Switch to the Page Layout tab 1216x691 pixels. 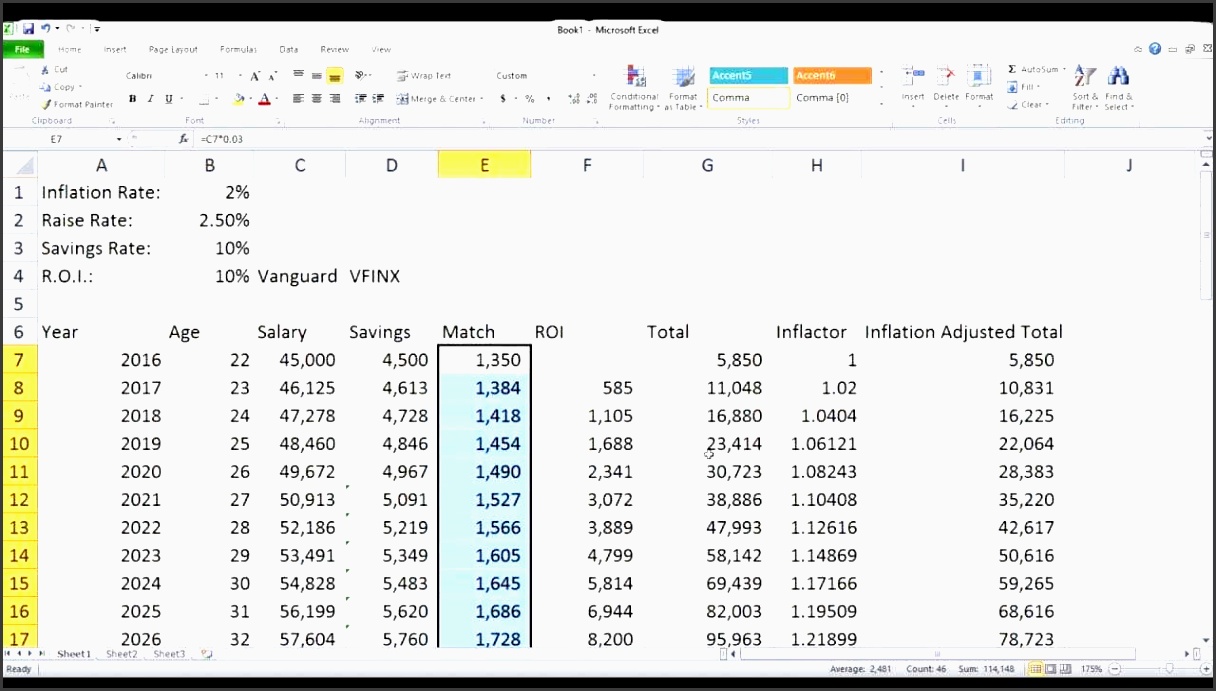[173, 49]
